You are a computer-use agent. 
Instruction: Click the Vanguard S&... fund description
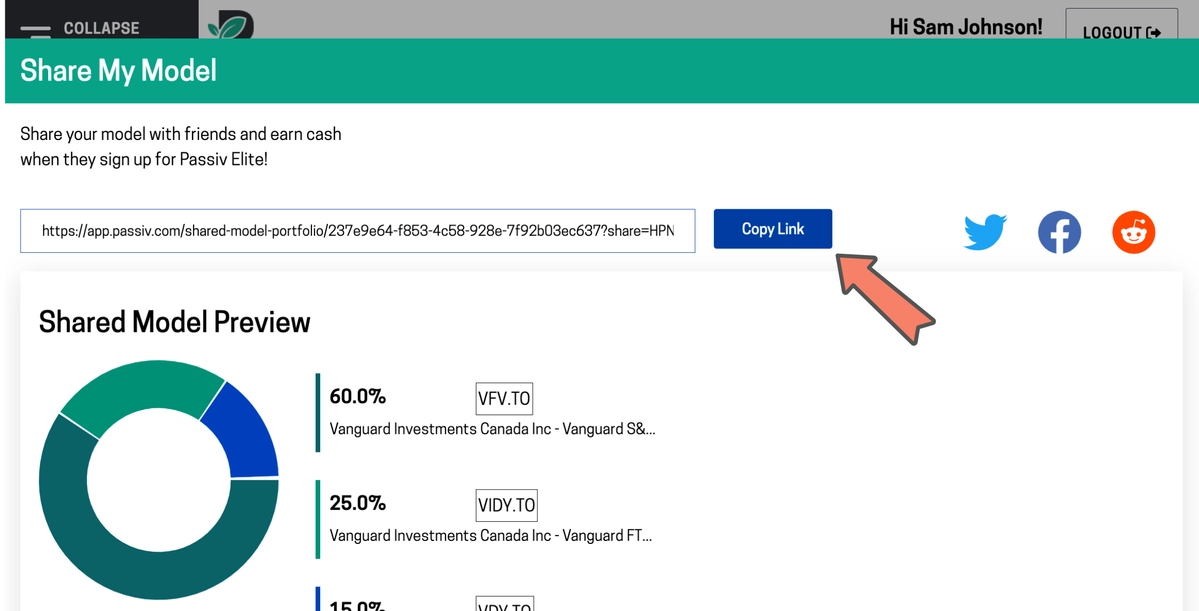point(492,429)
